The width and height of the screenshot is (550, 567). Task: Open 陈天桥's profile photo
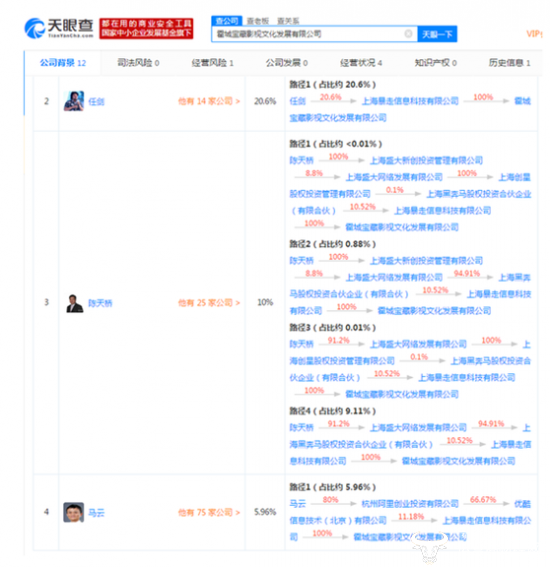pos(74,303)
